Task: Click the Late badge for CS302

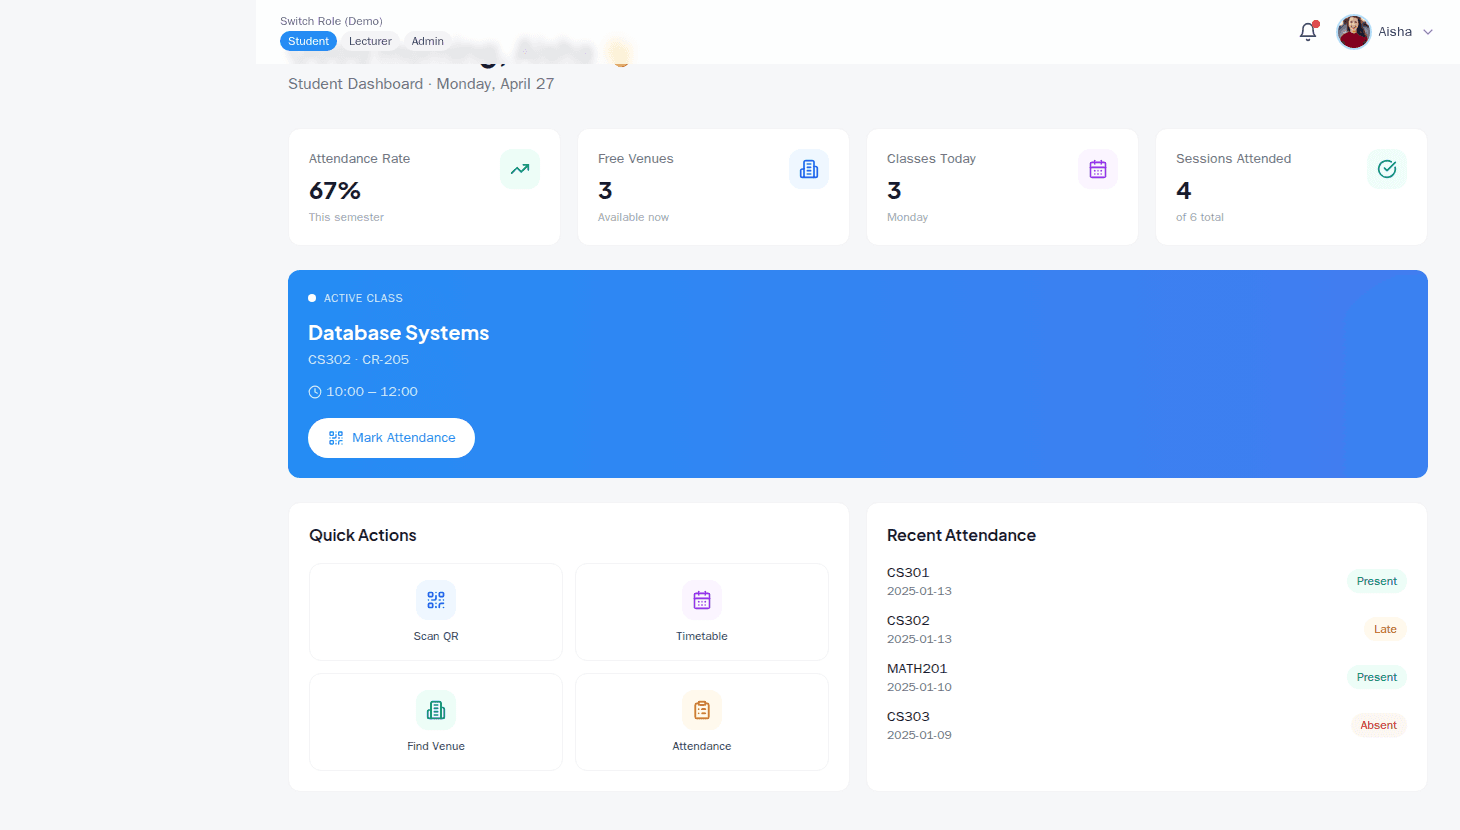Action: (1385, 629)
